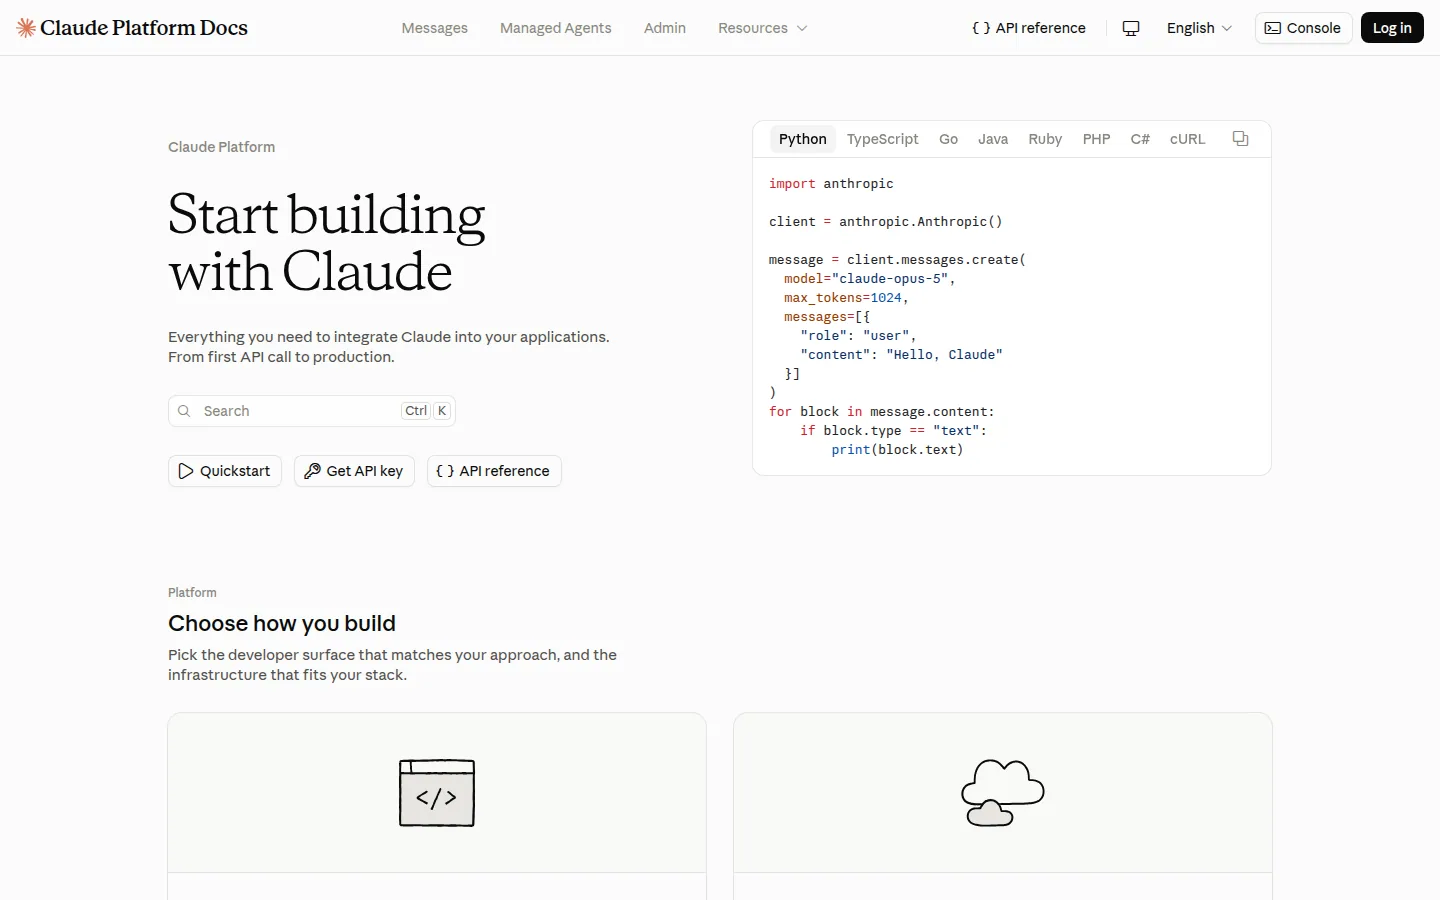Open the Admin nav item
The image size is (1440, 900).
click(x=665, y=28)
